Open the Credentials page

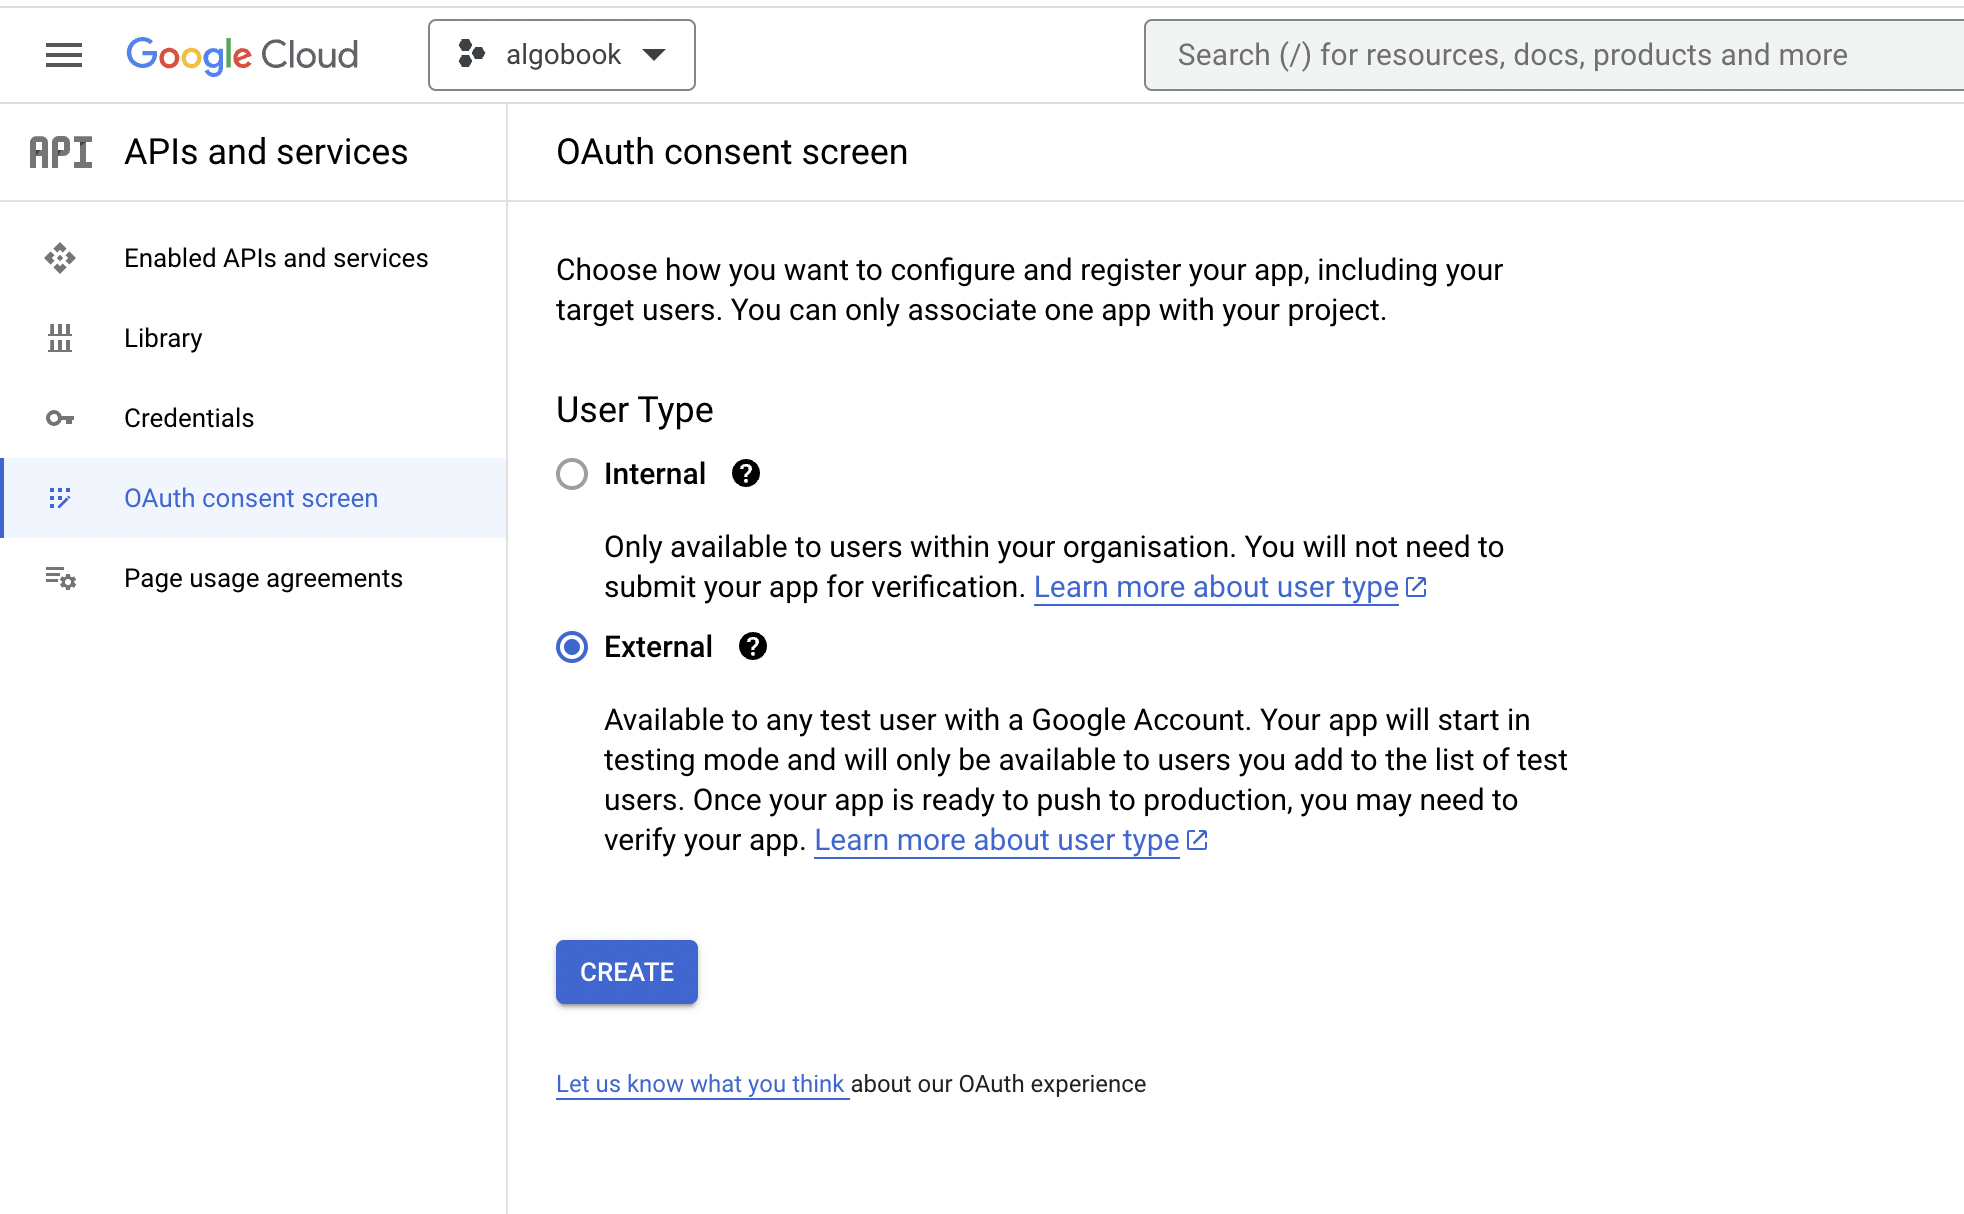(x=189, y=418)
